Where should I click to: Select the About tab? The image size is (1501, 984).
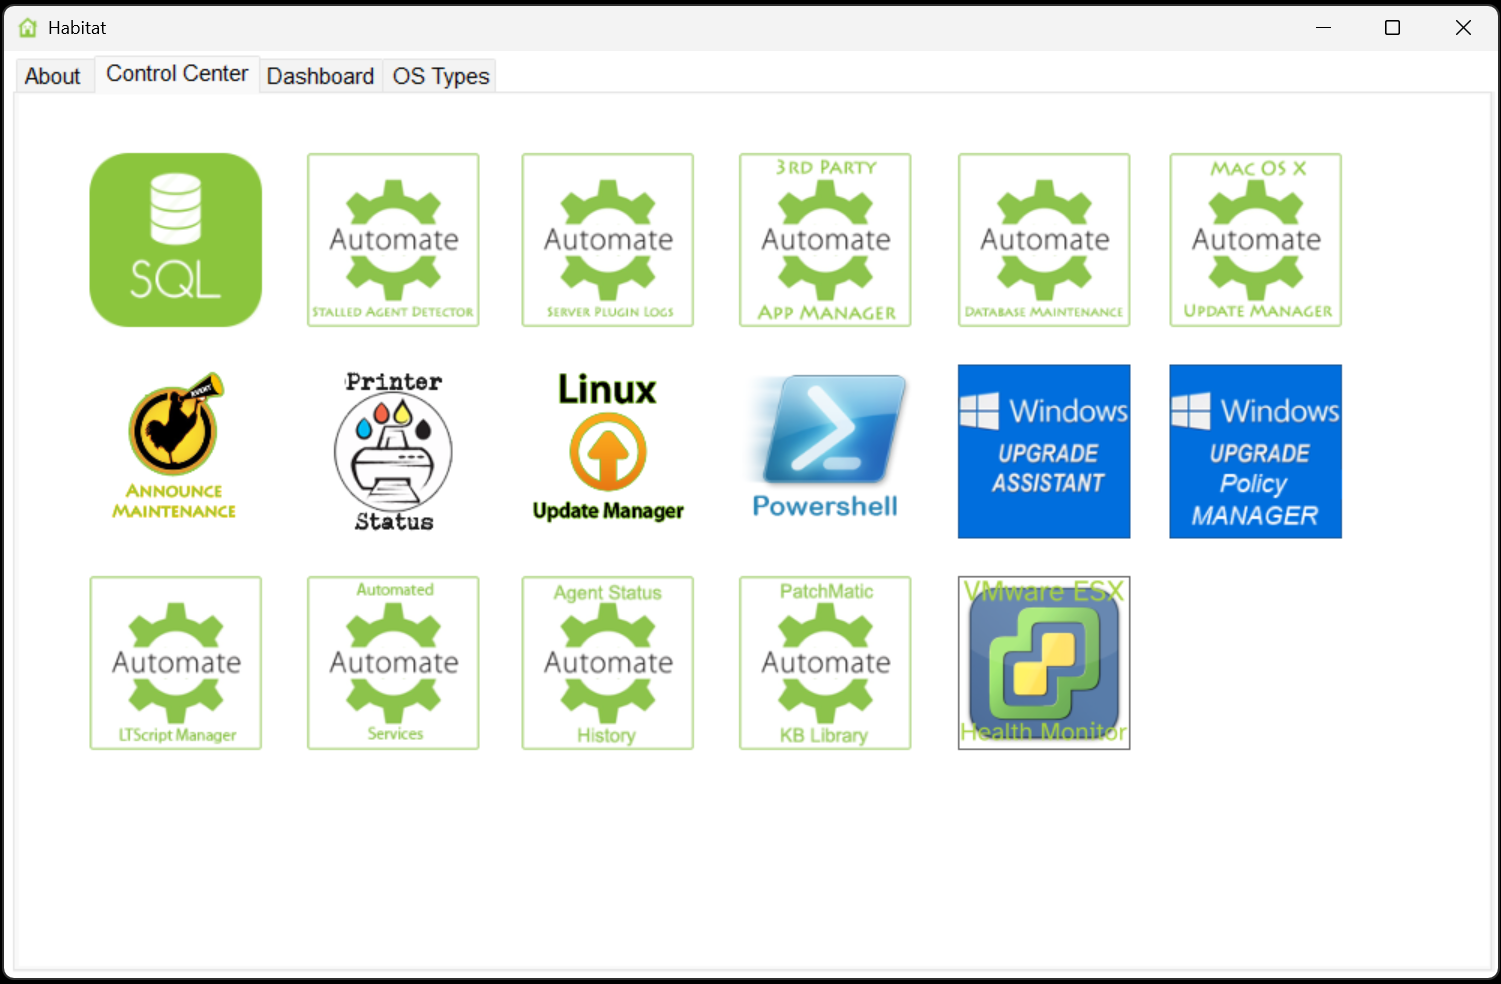coord(53,75)
